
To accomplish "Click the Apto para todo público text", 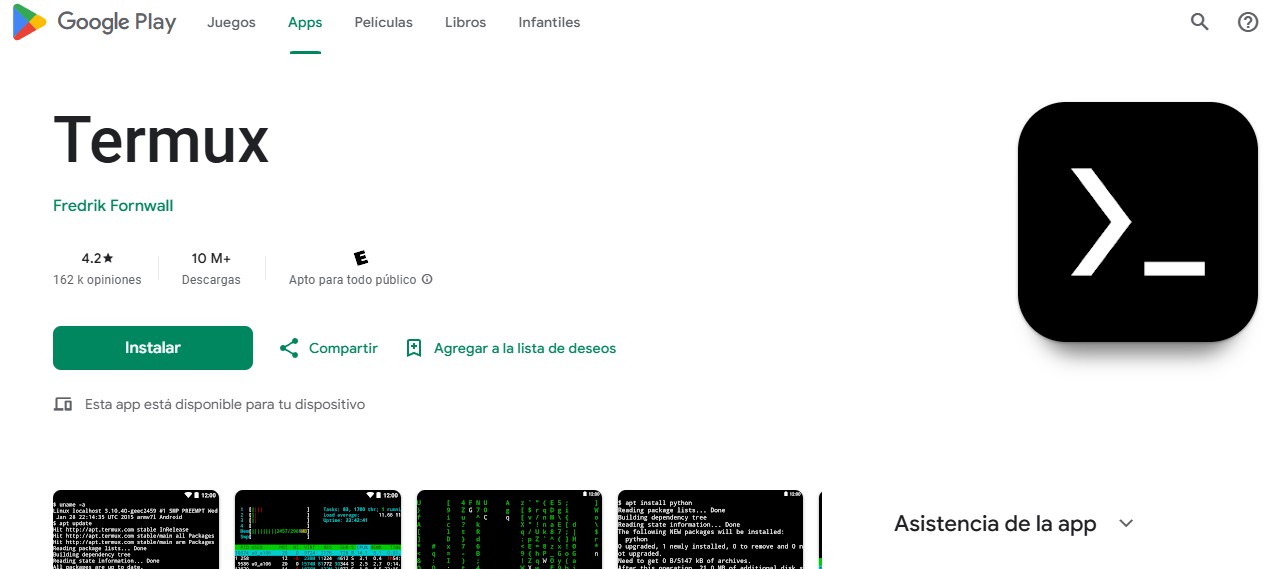I will (x=352, y=280).
